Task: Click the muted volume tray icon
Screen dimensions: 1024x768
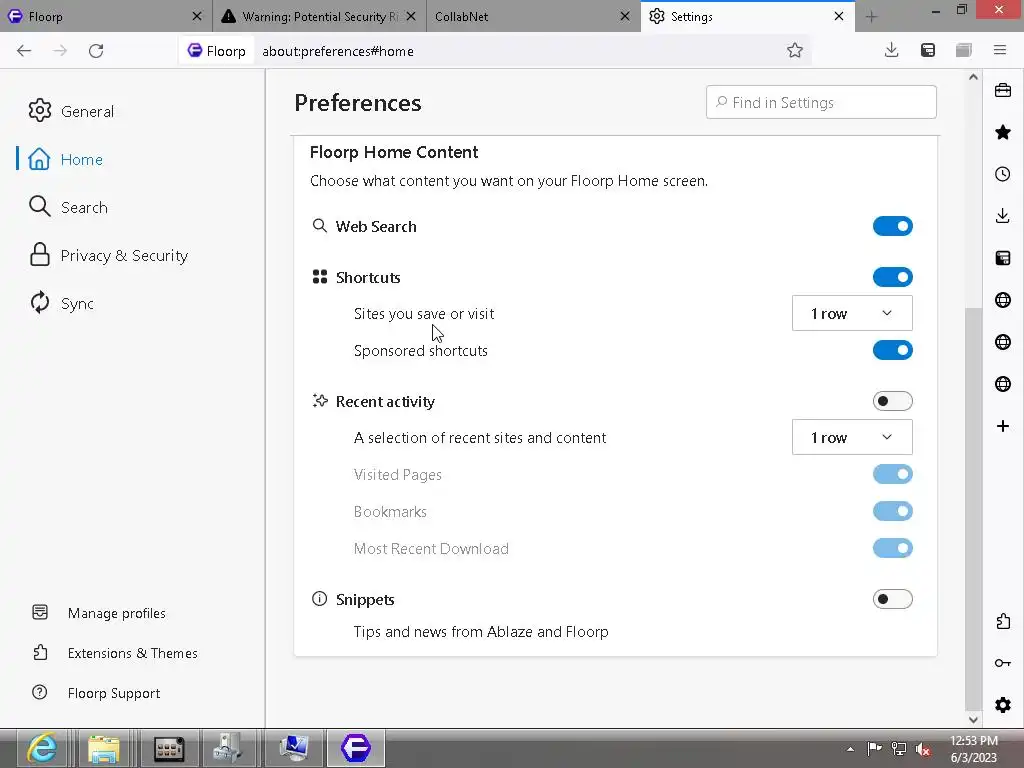Action: [923, 749]
